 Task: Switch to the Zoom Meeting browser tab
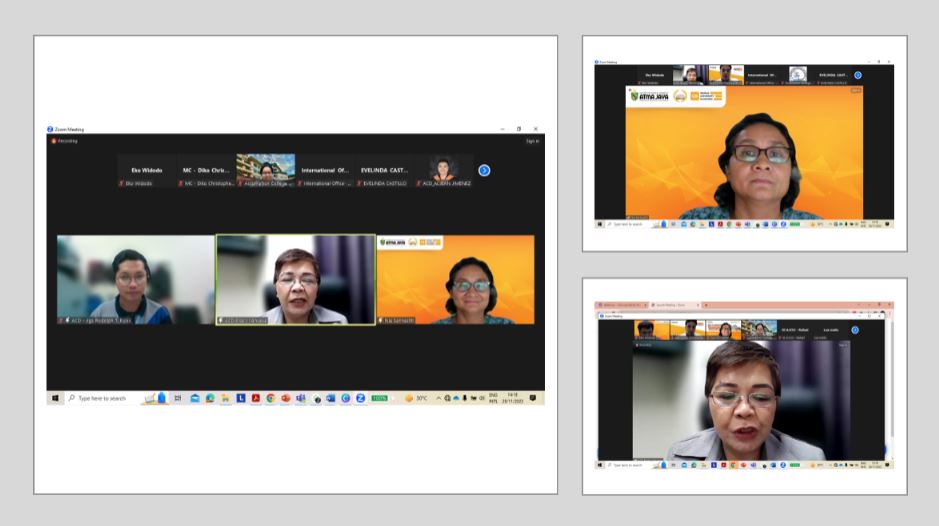point(674,305)
